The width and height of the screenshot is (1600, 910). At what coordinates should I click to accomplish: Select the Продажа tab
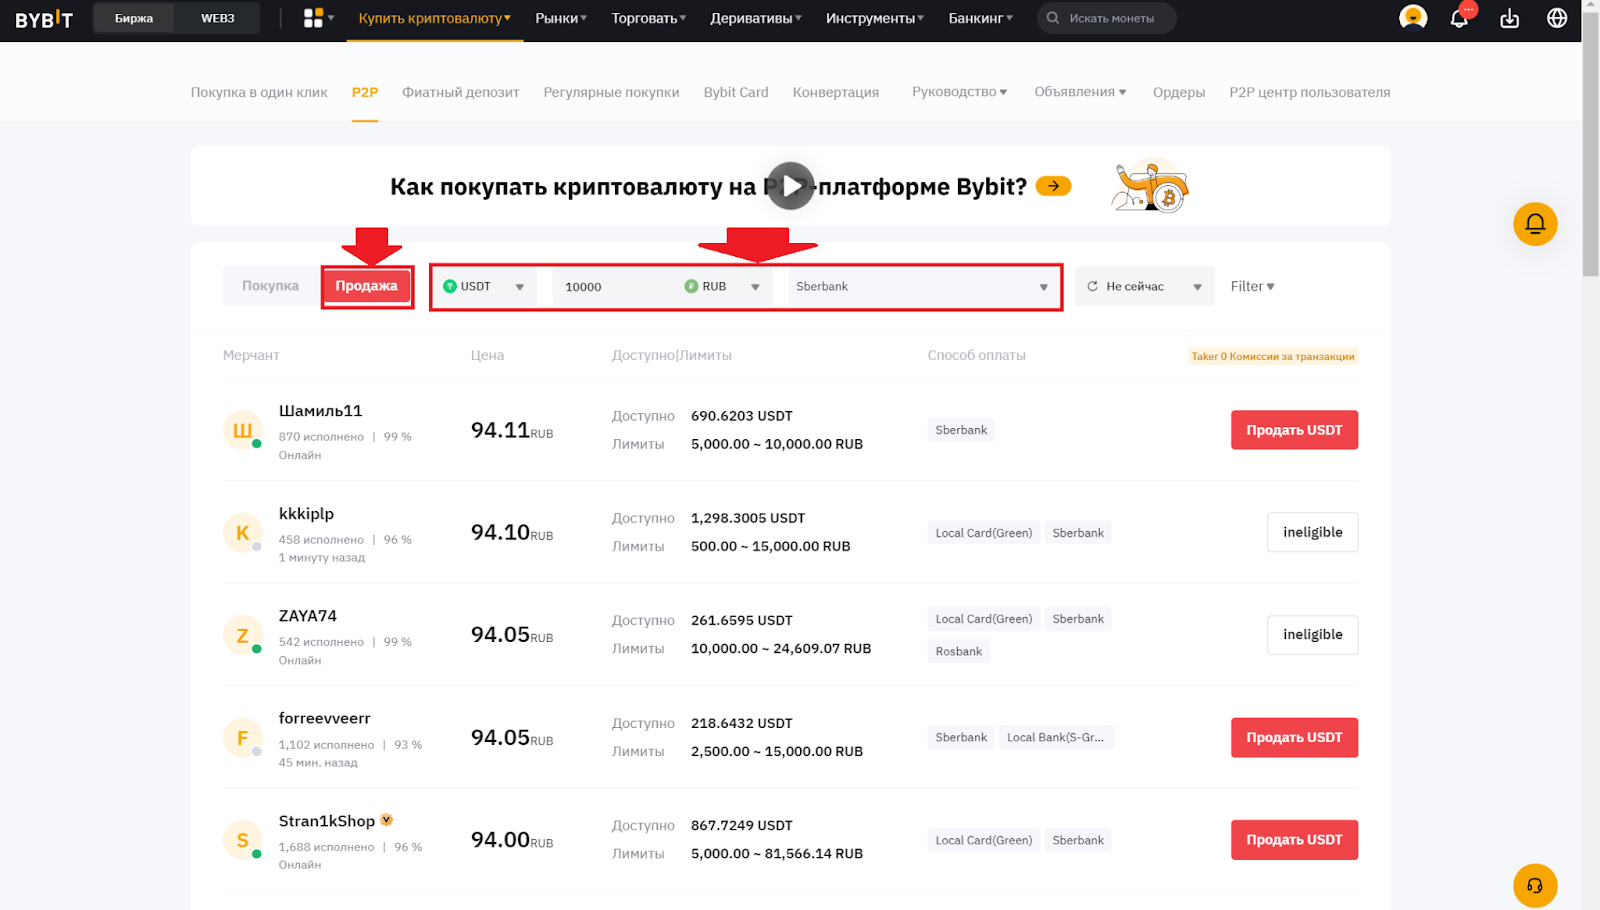[x=367, y=286]
